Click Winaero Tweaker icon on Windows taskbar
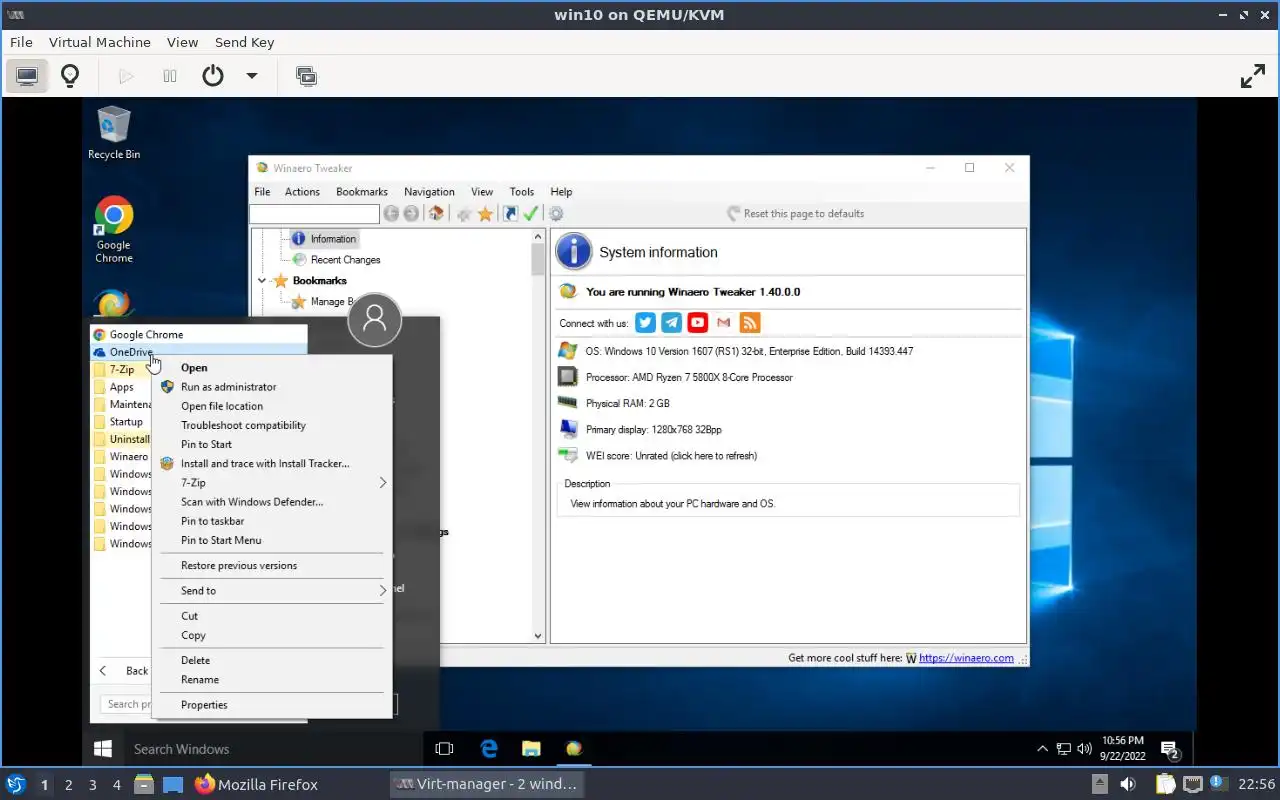Image resolution: width=1280 pixels, height=800 pixels. click(574, 748)
